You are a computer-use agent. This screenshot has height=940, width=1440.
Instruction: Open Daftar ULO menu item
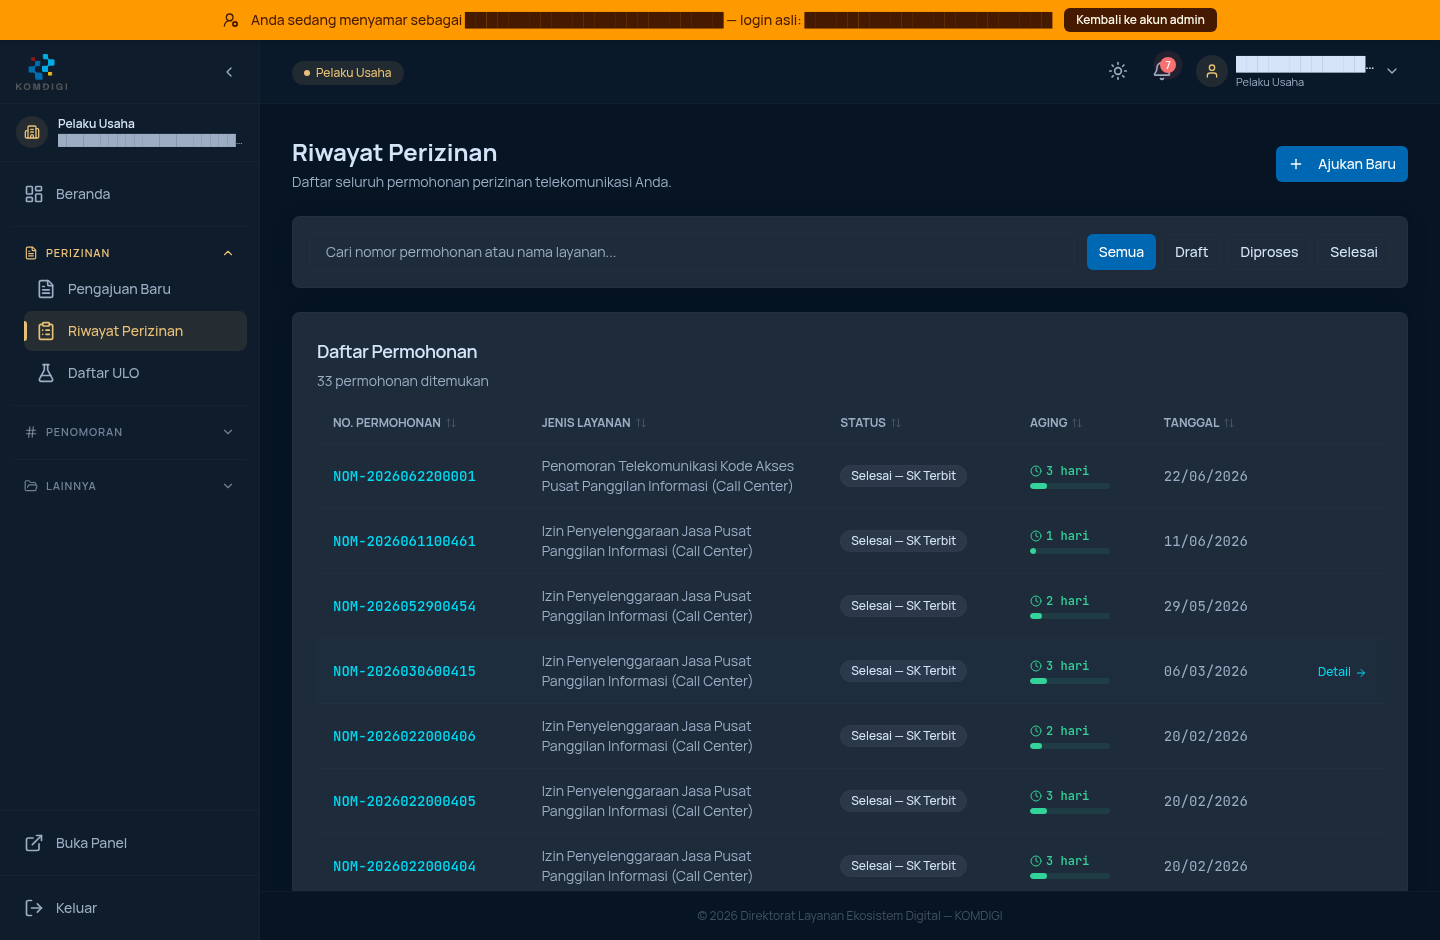(x=135, y=373)
